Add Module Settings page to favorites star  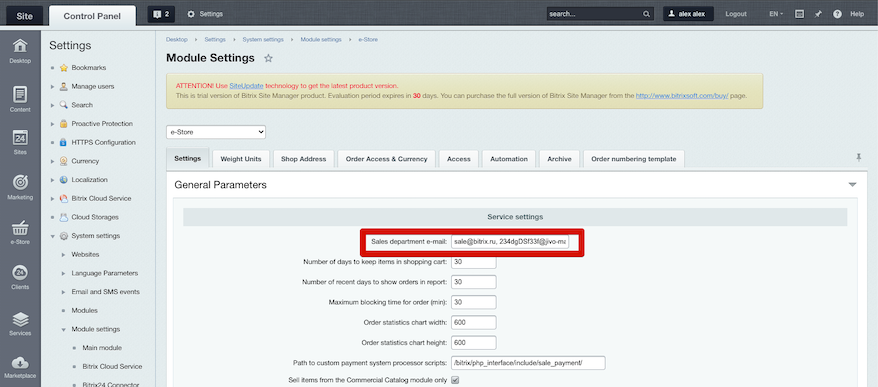coord(268,58)
